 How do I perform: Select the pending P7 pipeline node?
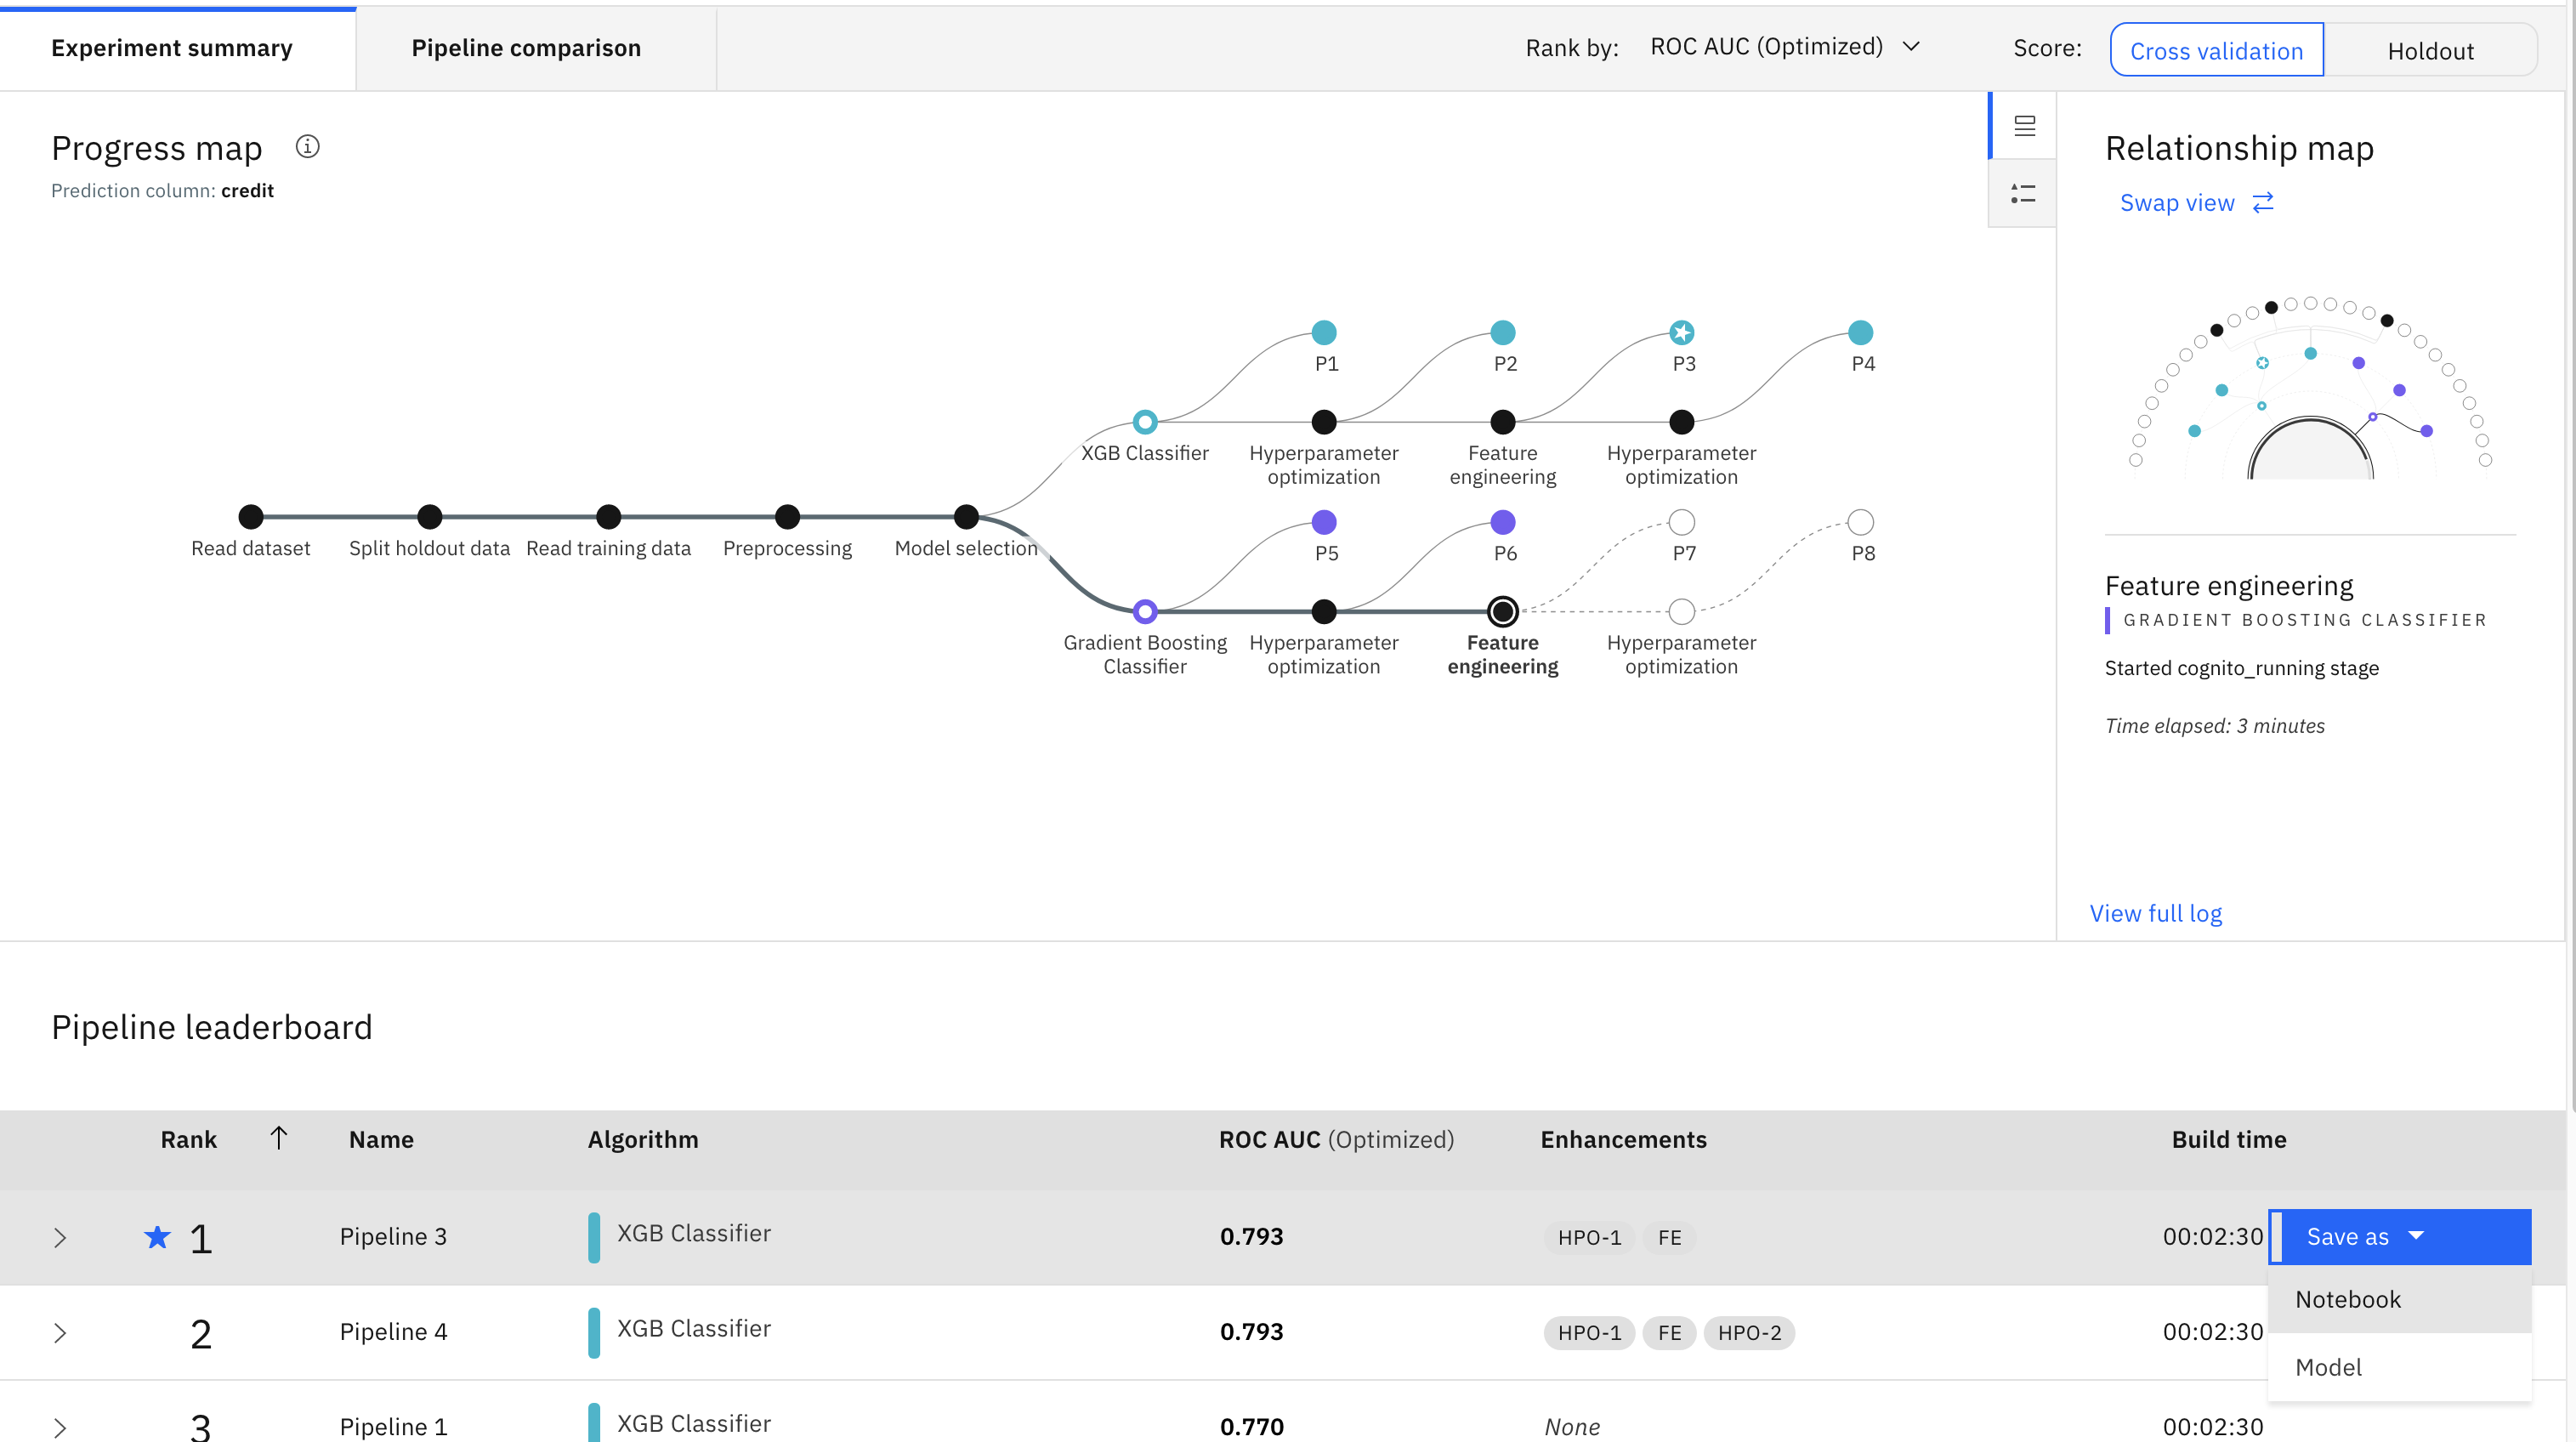(1682, 522)
